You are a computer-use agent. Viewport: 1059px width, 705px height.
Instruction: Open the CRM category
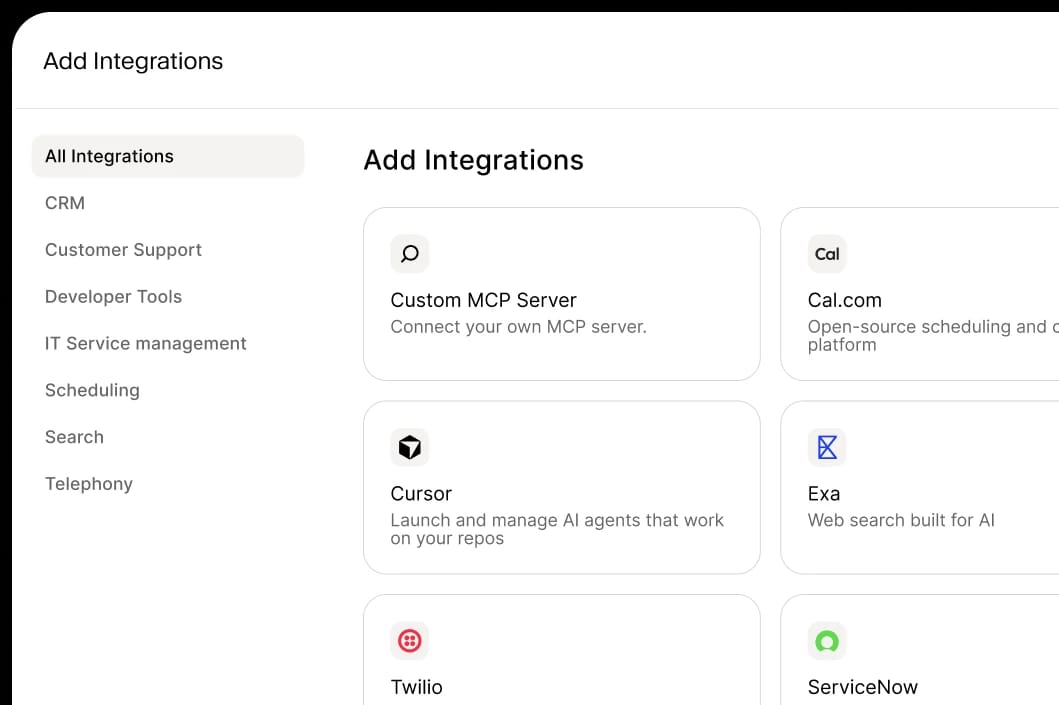64,203
